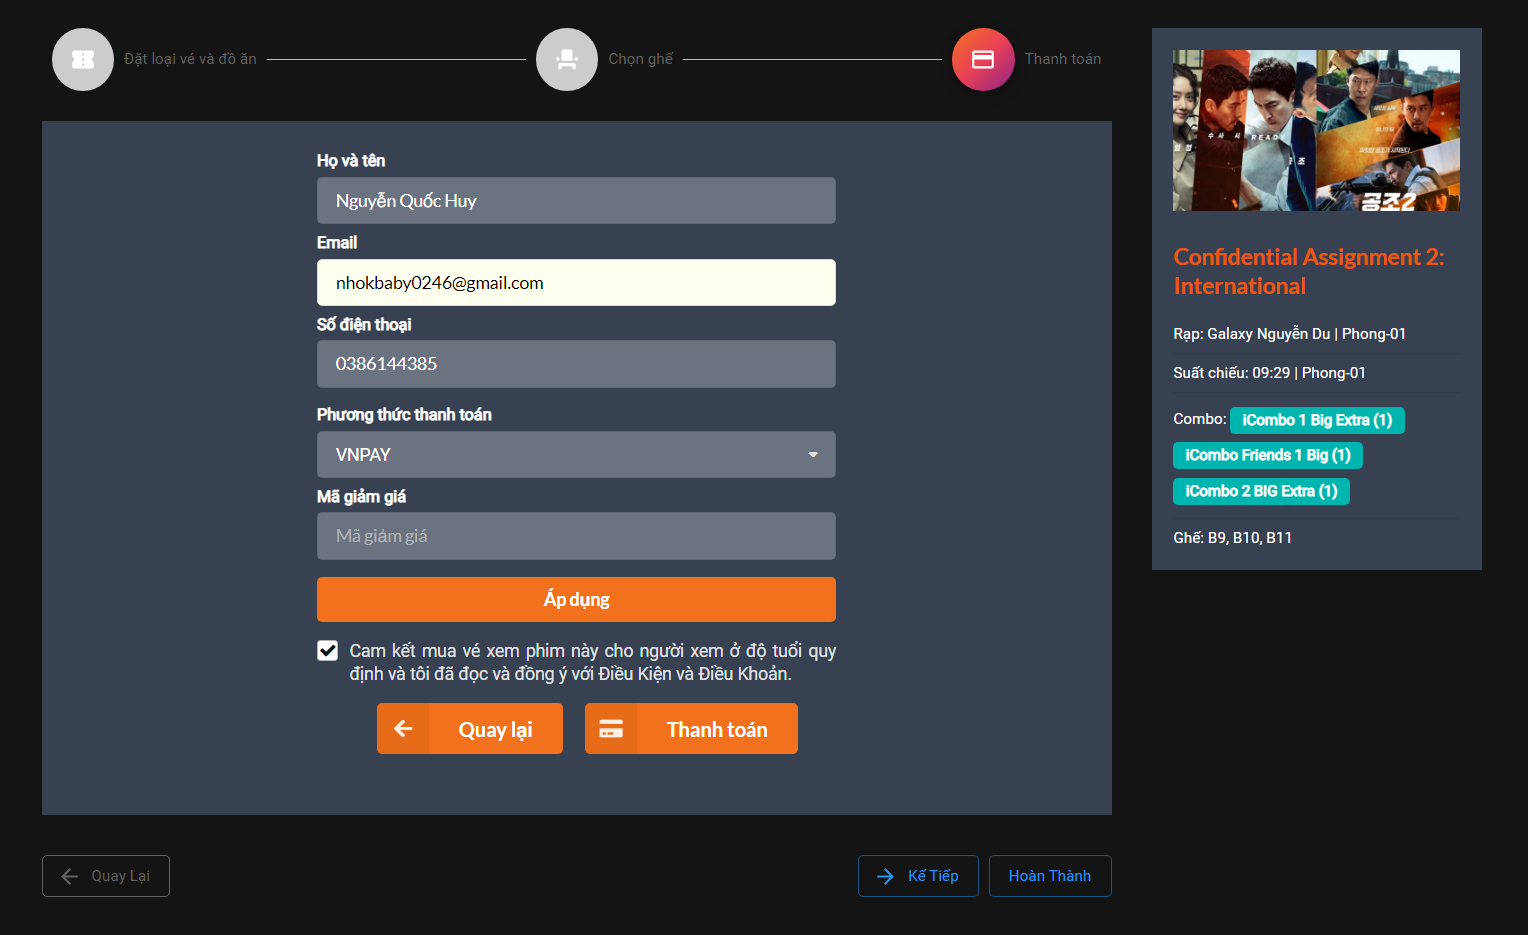Image resolution: width=1528 pixels, height=935 pixels.
Task: Click the email field containing nhokbaby0246@gmail.com
Action: 576,282
